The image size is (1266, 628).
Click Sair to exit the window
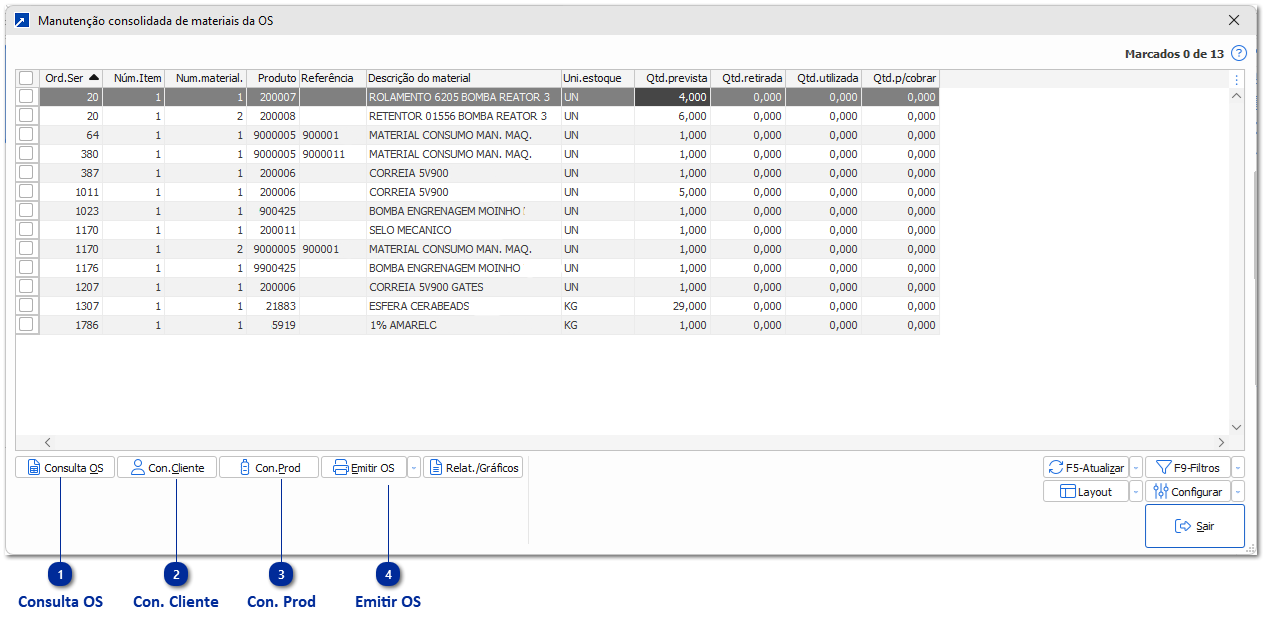click(x=1194, y=525)
